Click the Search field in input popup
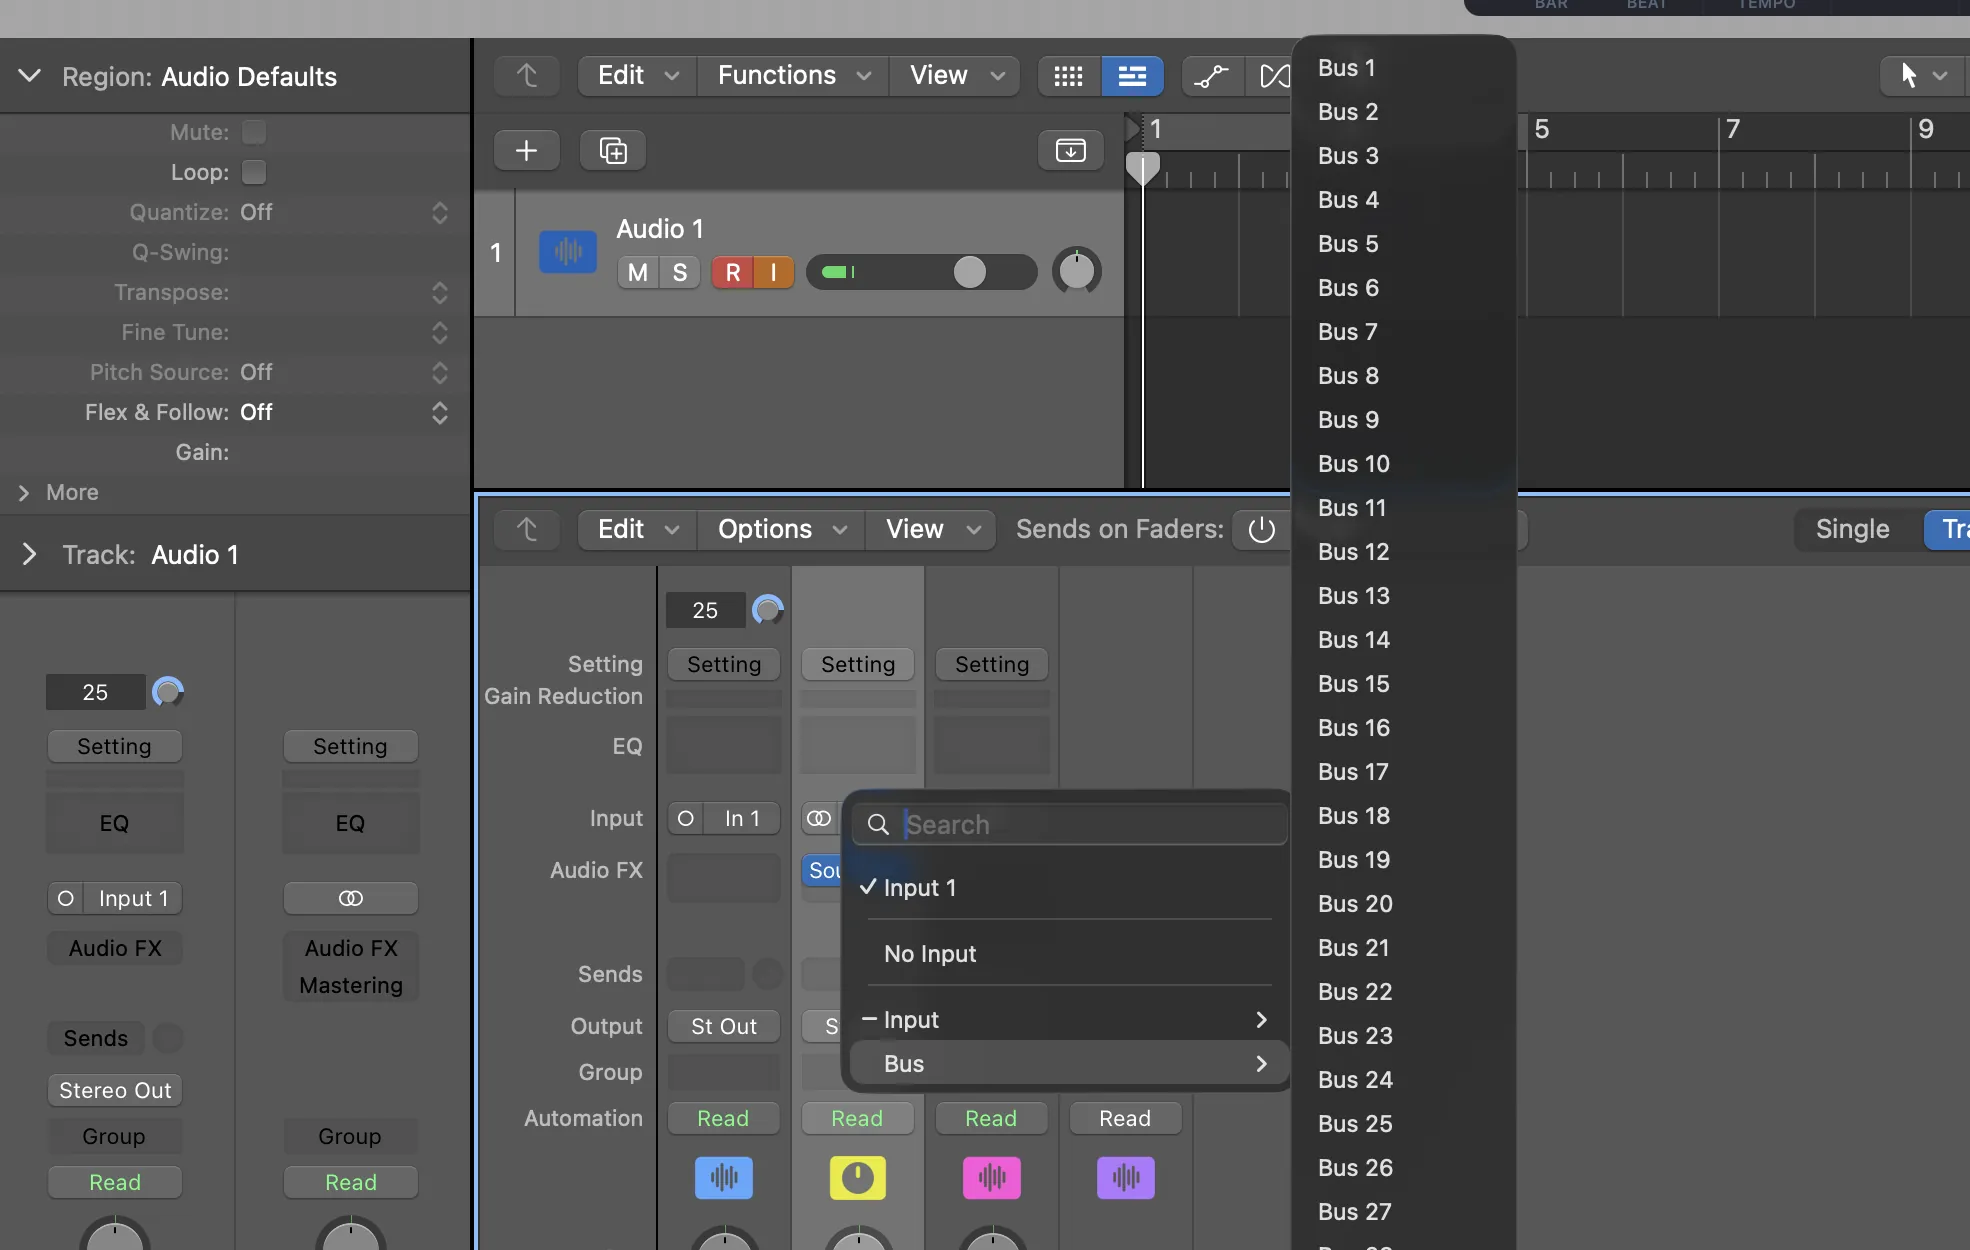 click(x=1070, y=824)
